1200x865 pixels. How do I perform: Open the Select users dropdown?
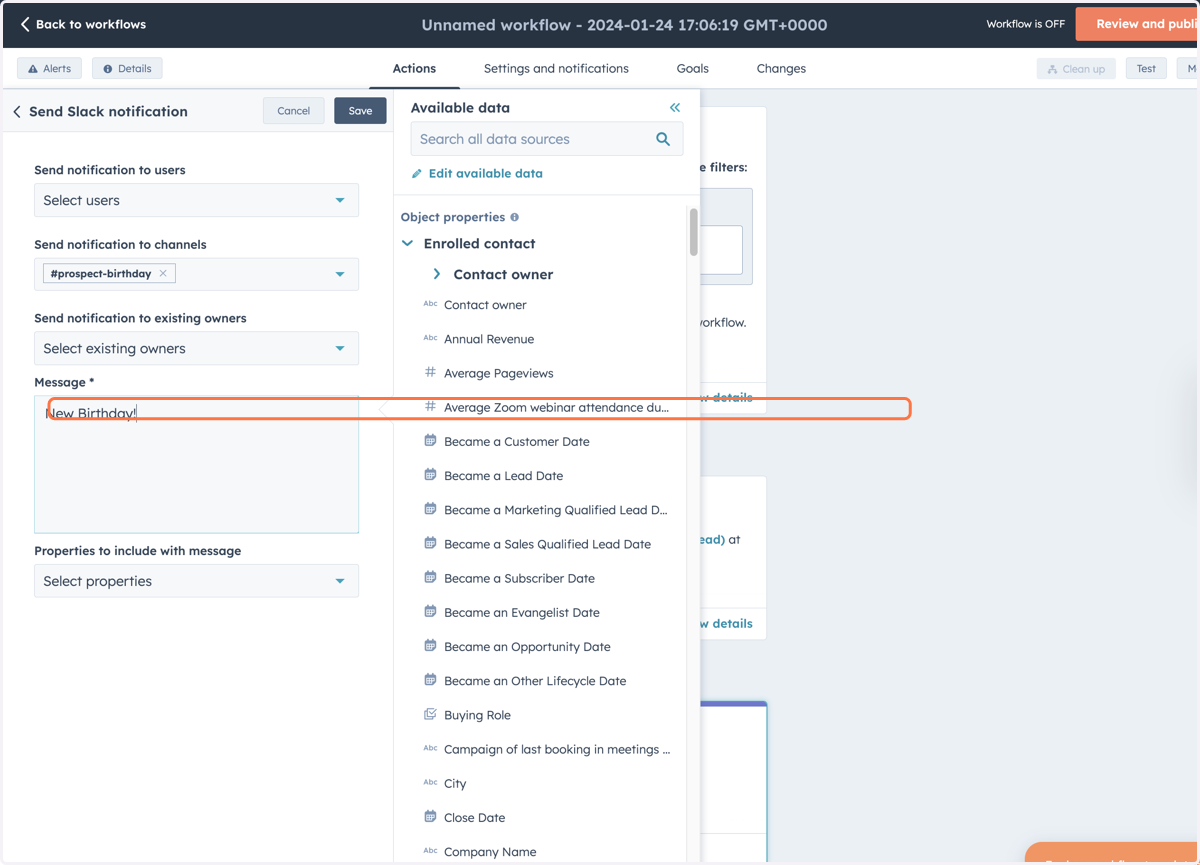pos(196,200)
